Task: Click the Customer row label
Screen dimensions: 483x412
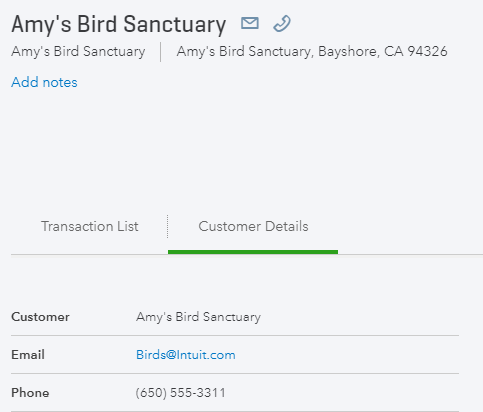Action: coord(40,317)
